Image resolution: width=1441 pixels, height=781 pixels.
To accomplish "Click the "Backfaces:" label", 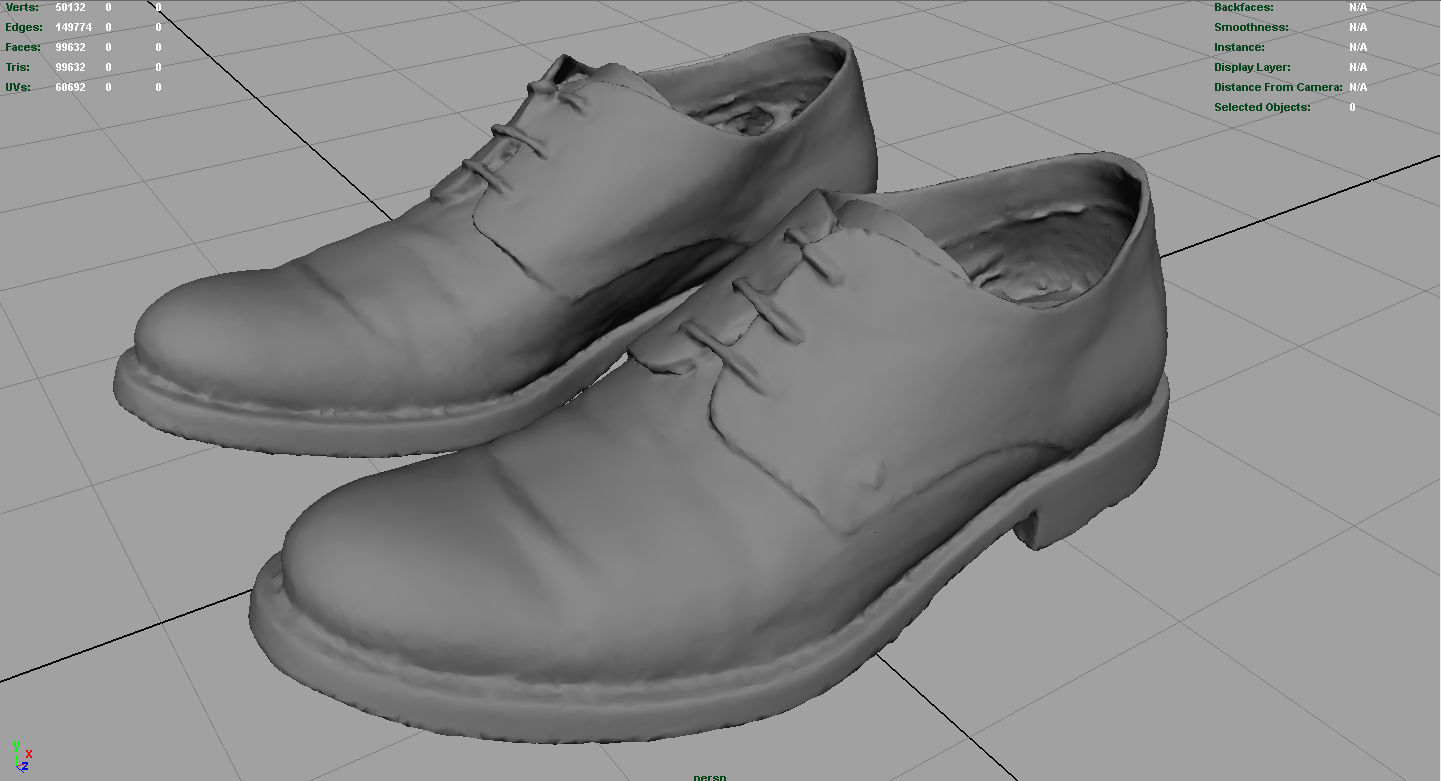I will (1244, 7).
